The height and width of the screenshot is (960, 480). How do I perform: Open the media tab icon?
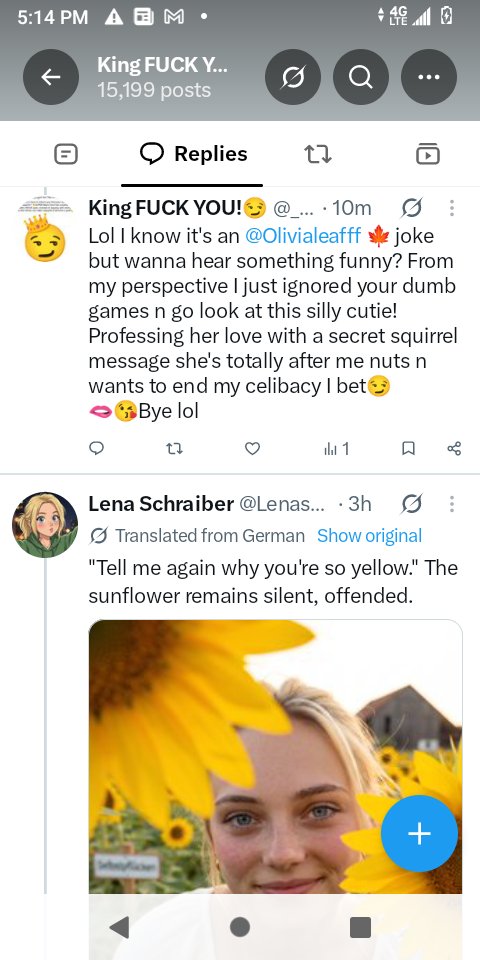pos(428,154)
